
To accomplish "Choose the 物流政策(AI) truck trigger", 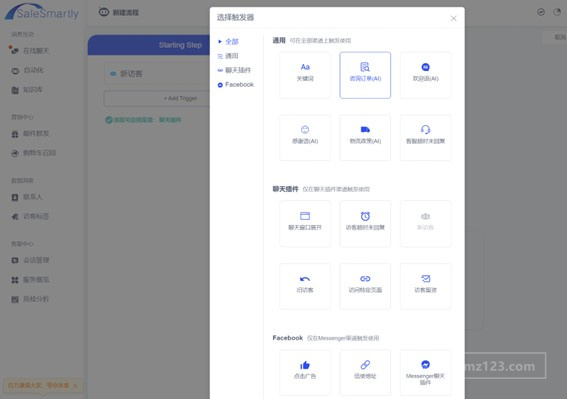I will pos(365,137).
